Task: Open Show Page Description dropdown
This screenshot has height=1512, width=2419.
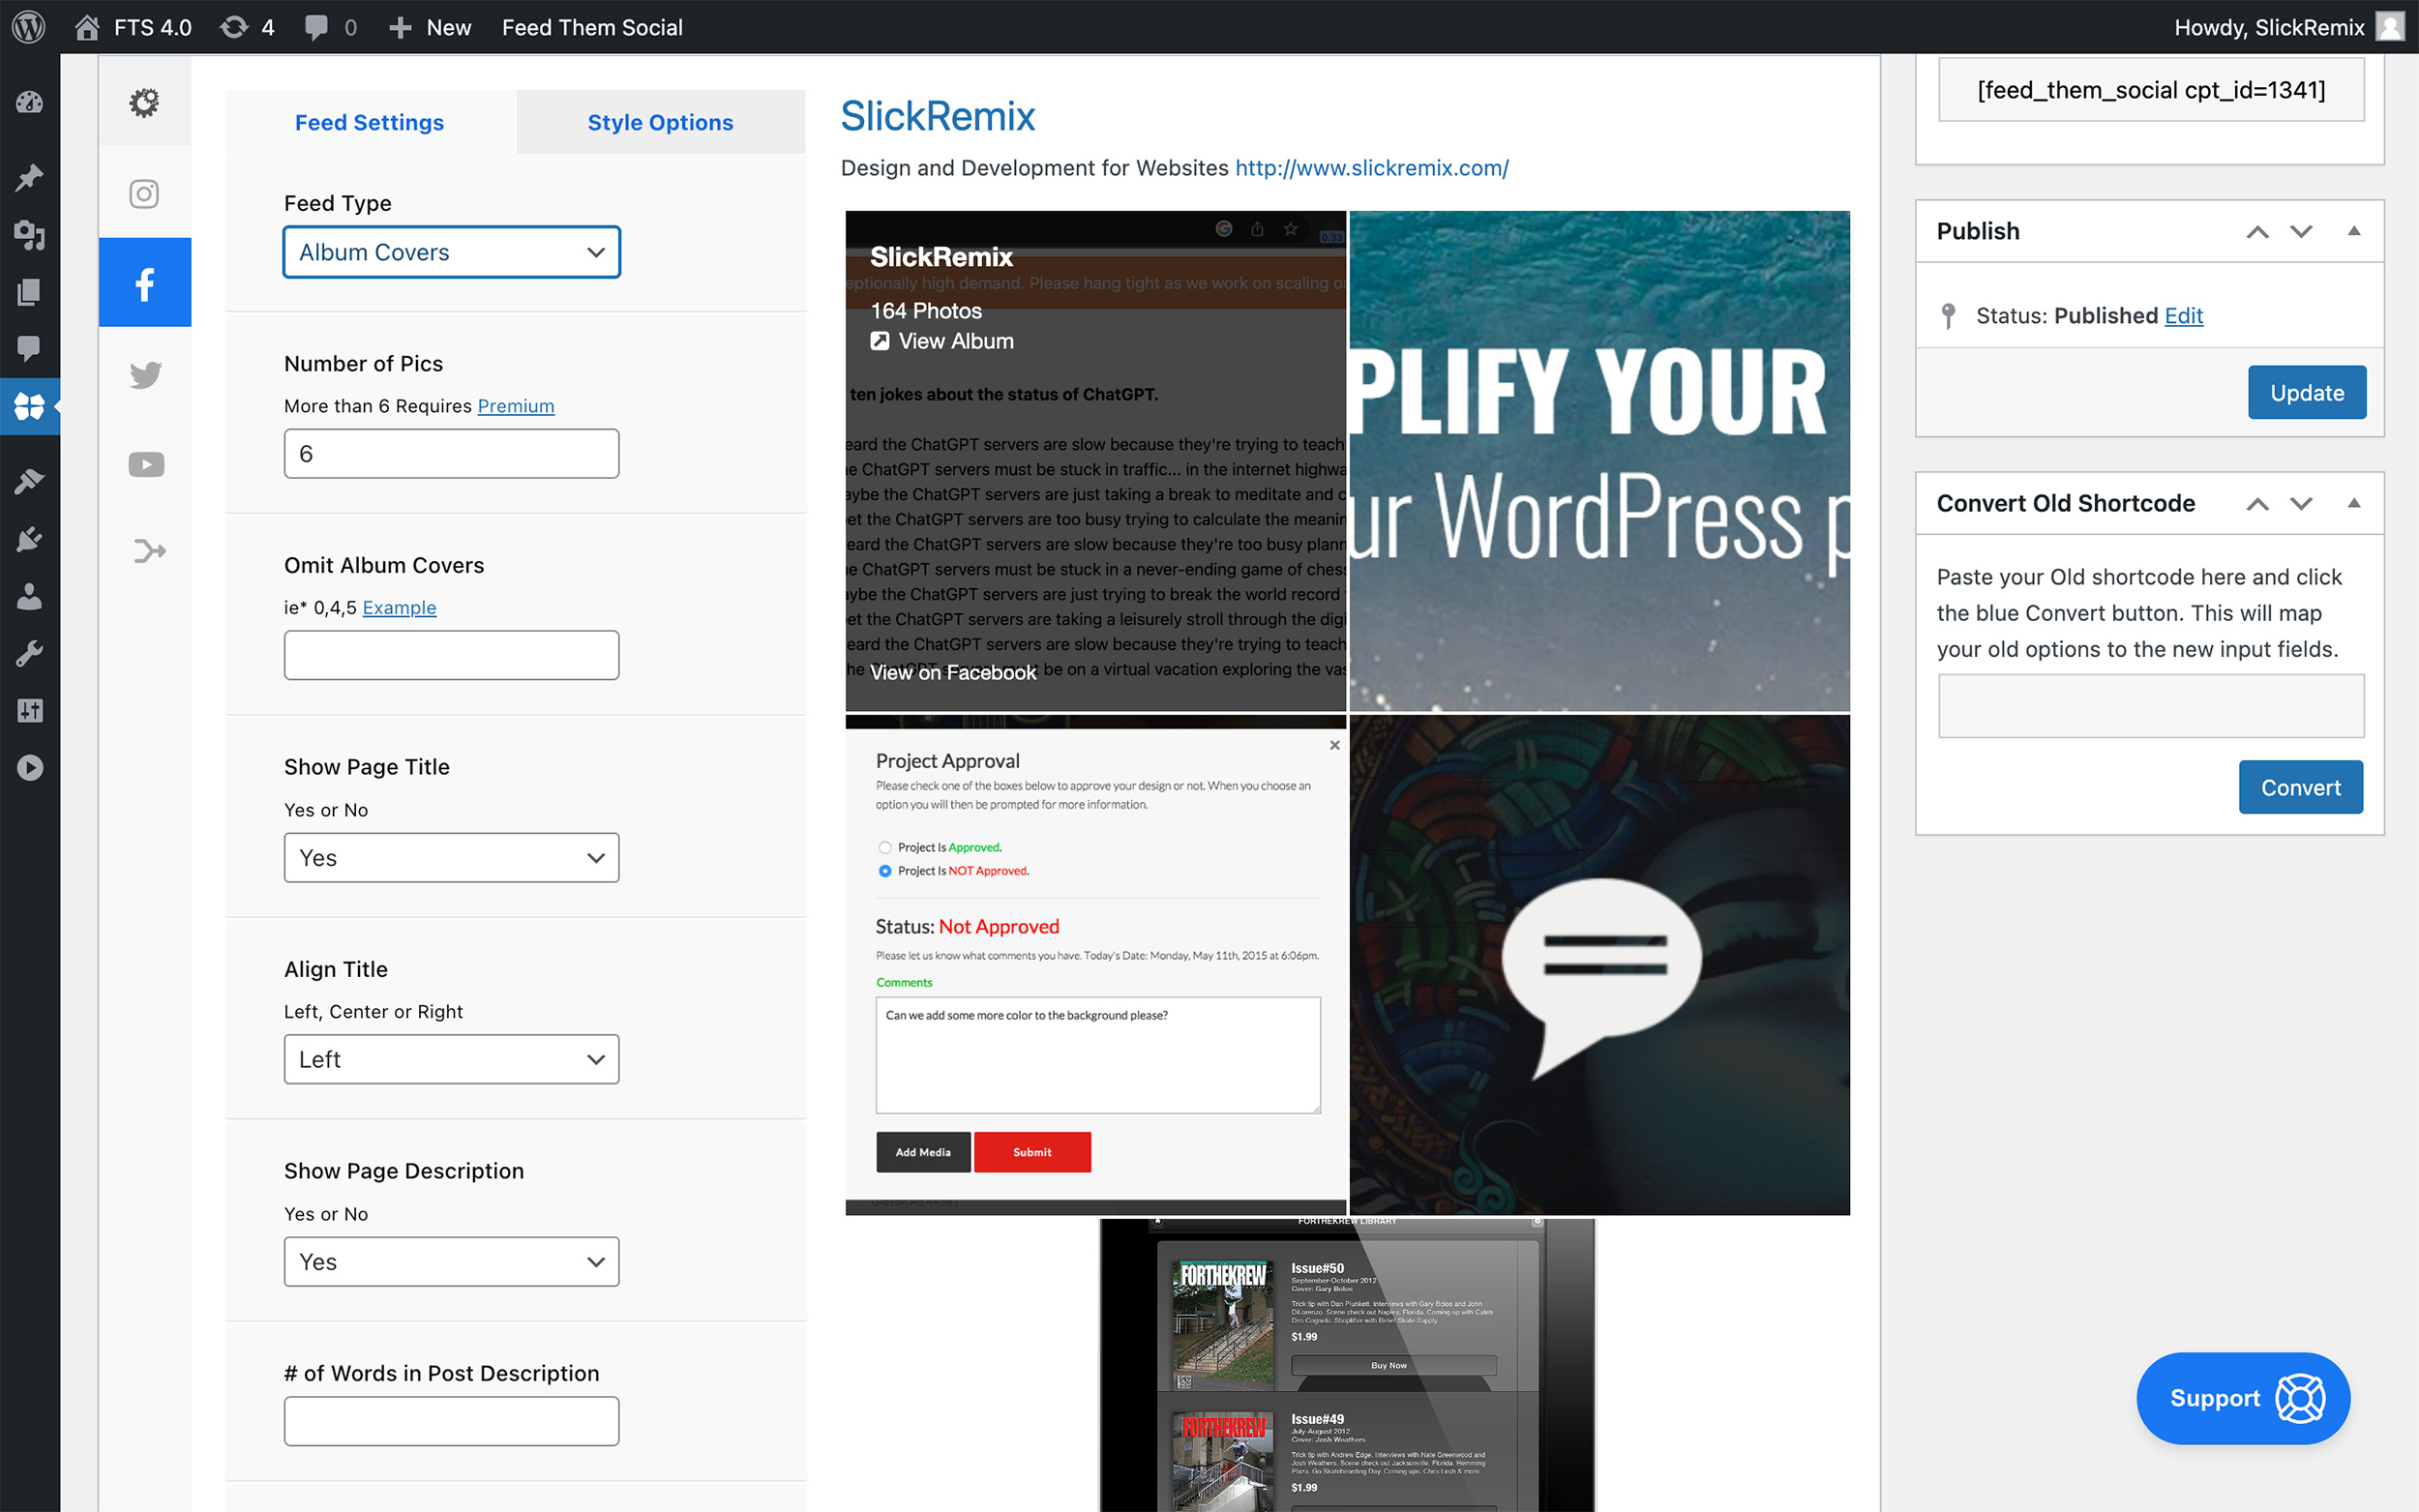Action: tap(451, 1262)
